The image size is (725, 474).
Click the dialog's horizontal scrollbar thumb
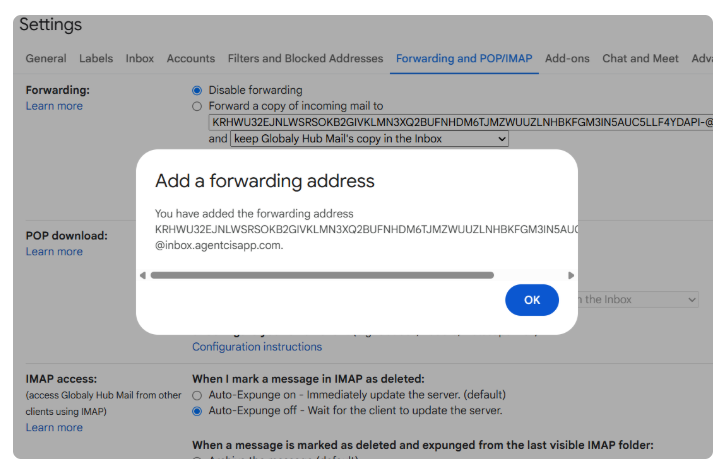point(322,276)
